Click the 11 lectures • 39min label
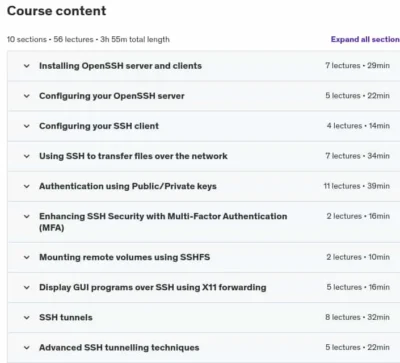The image size is (400, 363). [x=357, y=186]
